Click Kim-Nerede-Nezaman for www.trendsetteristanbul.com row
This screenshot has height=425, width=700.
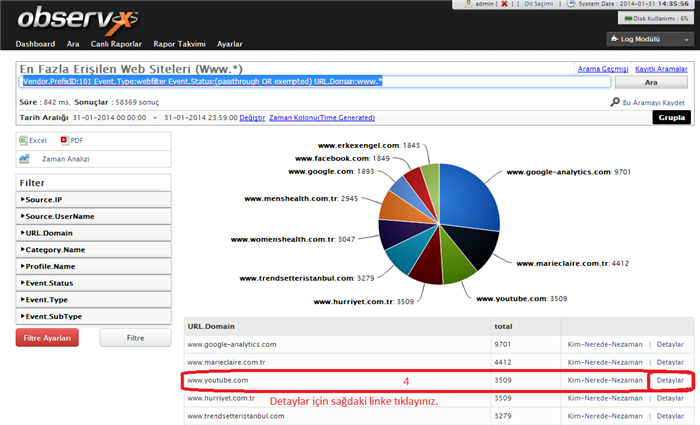click(605, 416)
